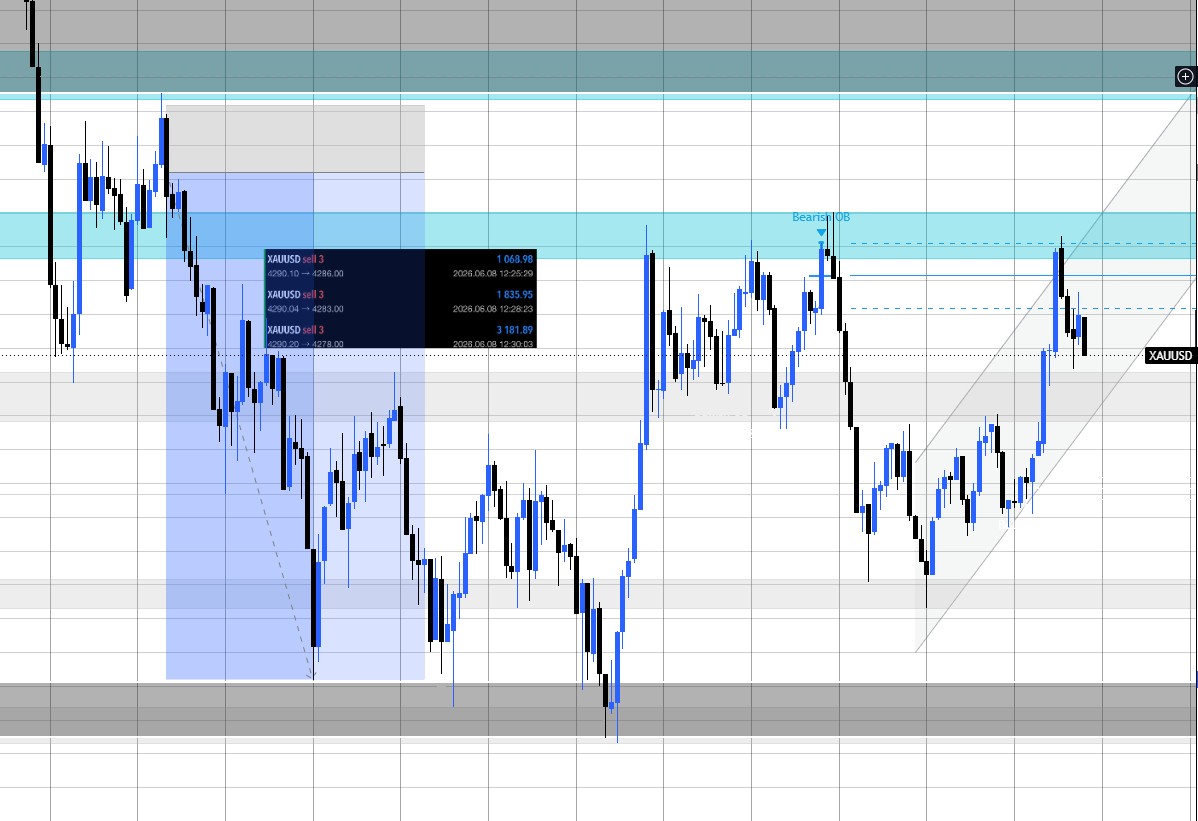This screenshot has width=1198, height=821.
Task: Click XAUUSD sell 3 row with profit 1 068.98
Action: click(x=400, y=267)
